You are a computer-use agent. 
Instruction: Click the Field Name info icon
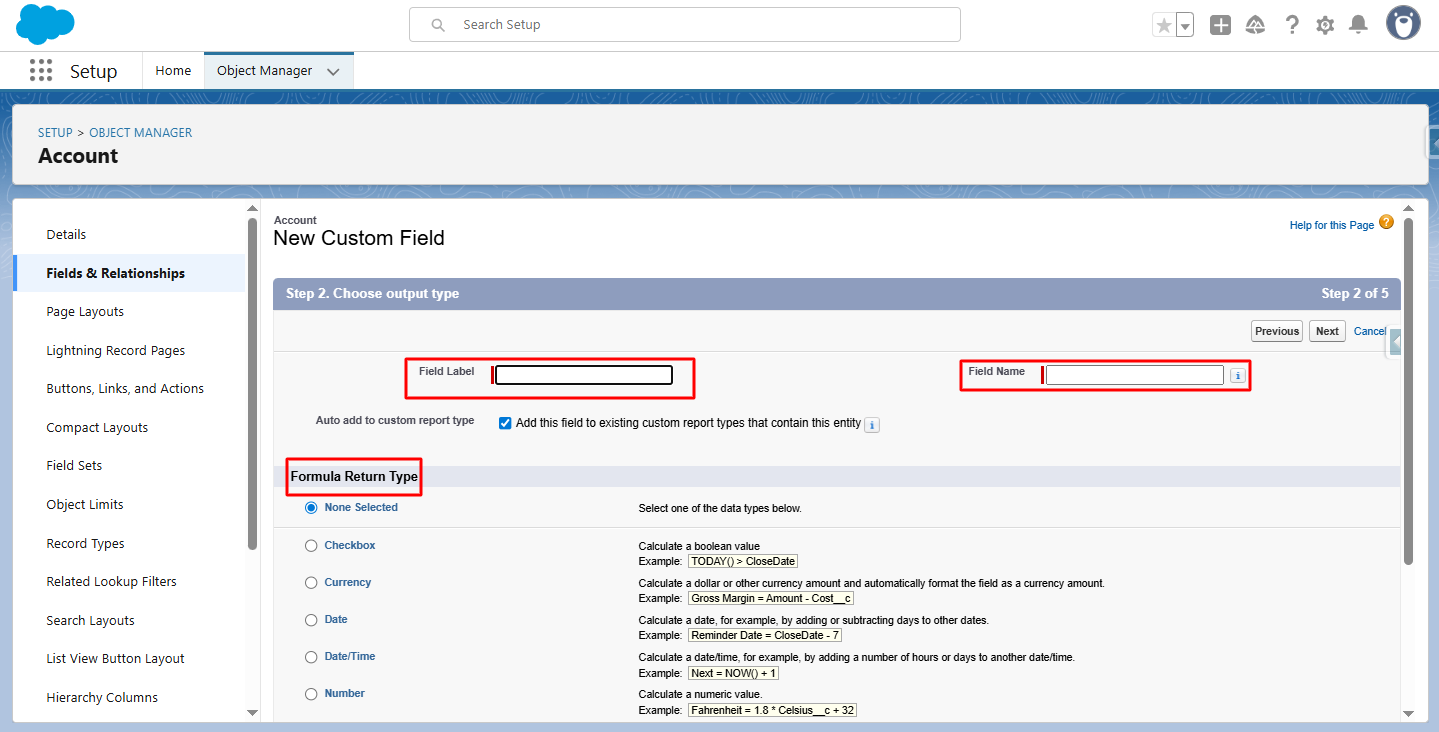coord(1237,376)
